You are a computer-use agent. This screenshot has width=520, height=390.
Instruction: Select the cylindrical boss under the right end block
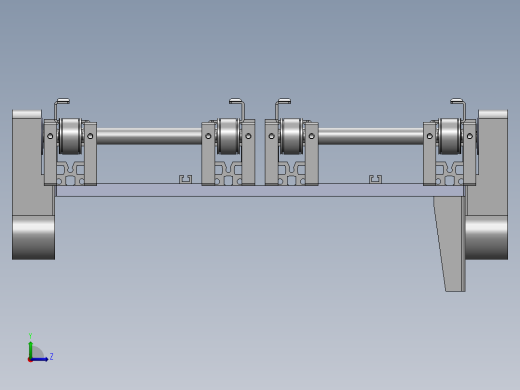486,238
